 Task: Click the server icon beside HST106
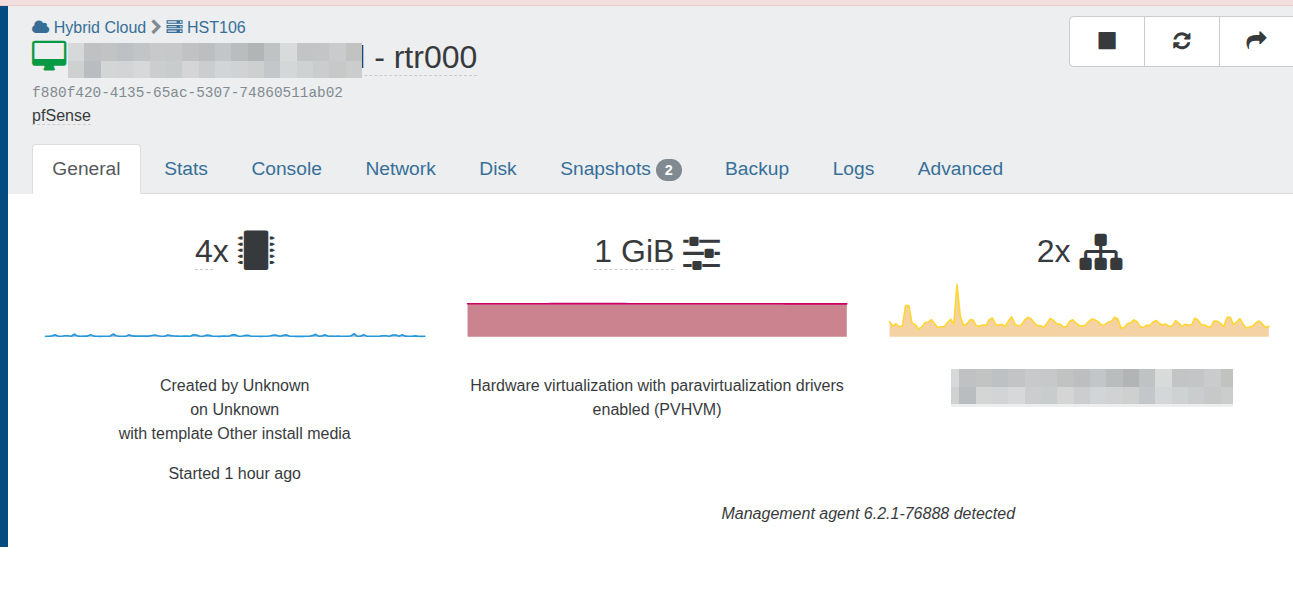[174, 27]
